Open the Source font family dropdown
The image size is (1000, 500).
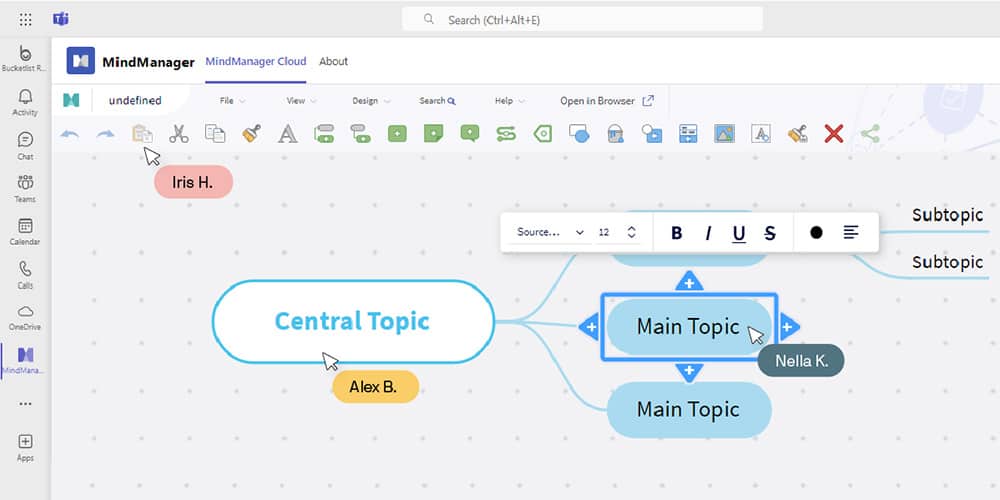click(x=549, y=232)
